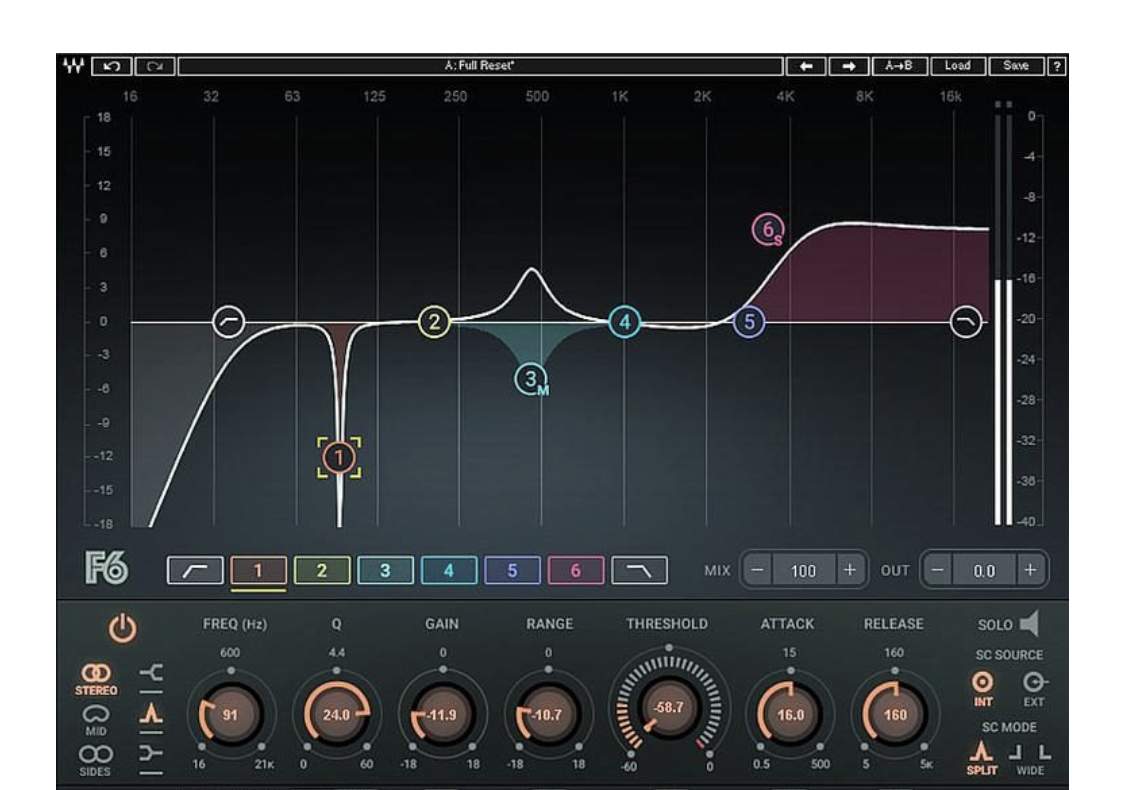This screenshot has width=1125, height=790.
Task: Increase the OUT value with plus
Action: pyautogui.click(x=1030, y=570)
